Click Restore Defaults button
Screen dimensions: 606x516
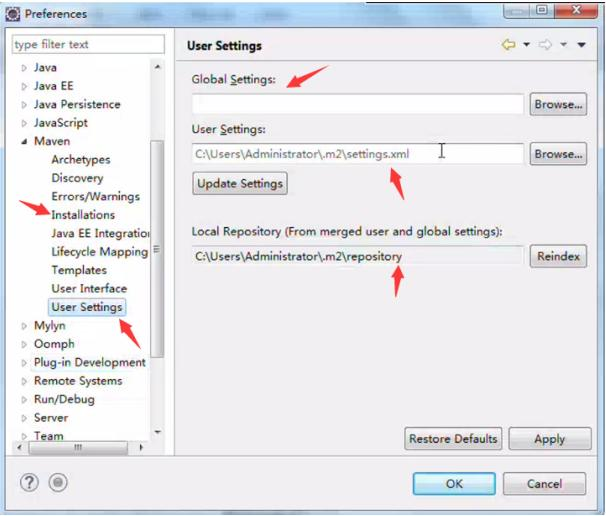click(x=453, y=439)
